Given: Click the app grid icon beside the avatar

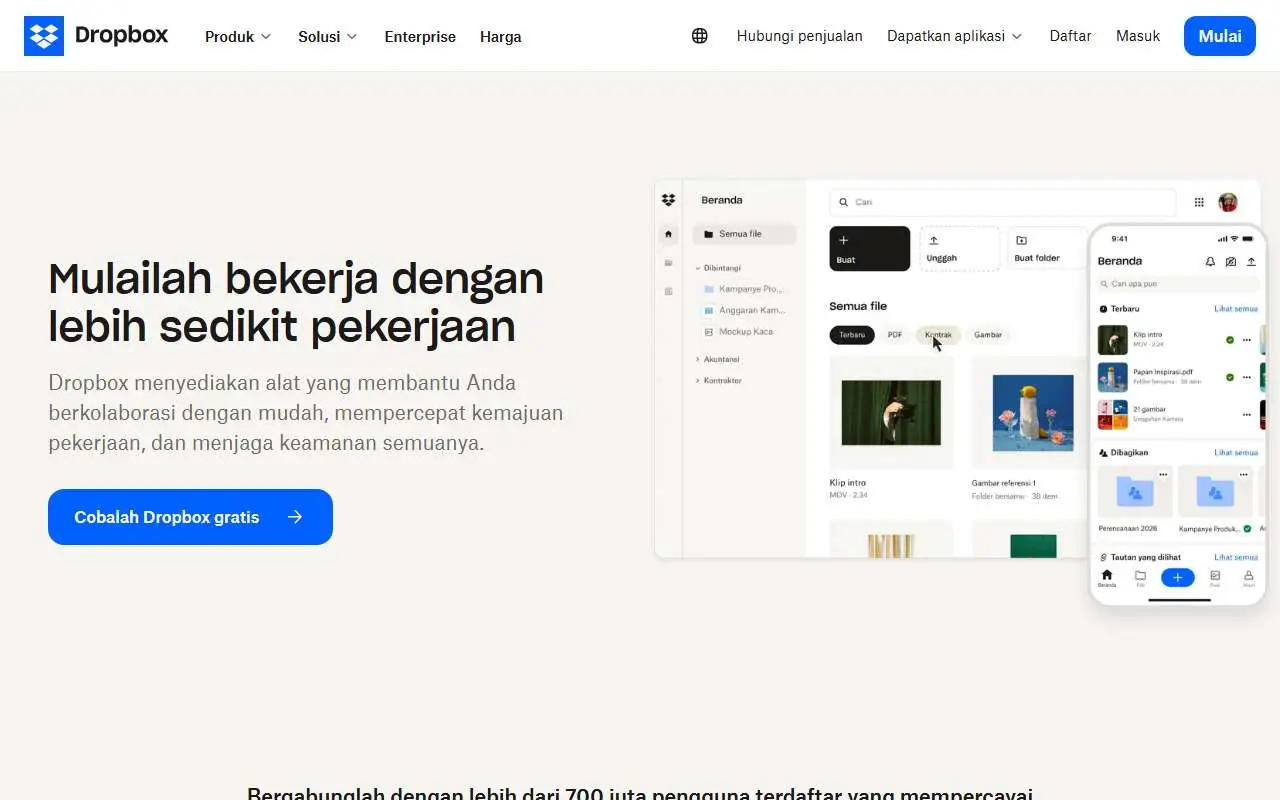Looking at the screenshot, I should [1199, 202].
